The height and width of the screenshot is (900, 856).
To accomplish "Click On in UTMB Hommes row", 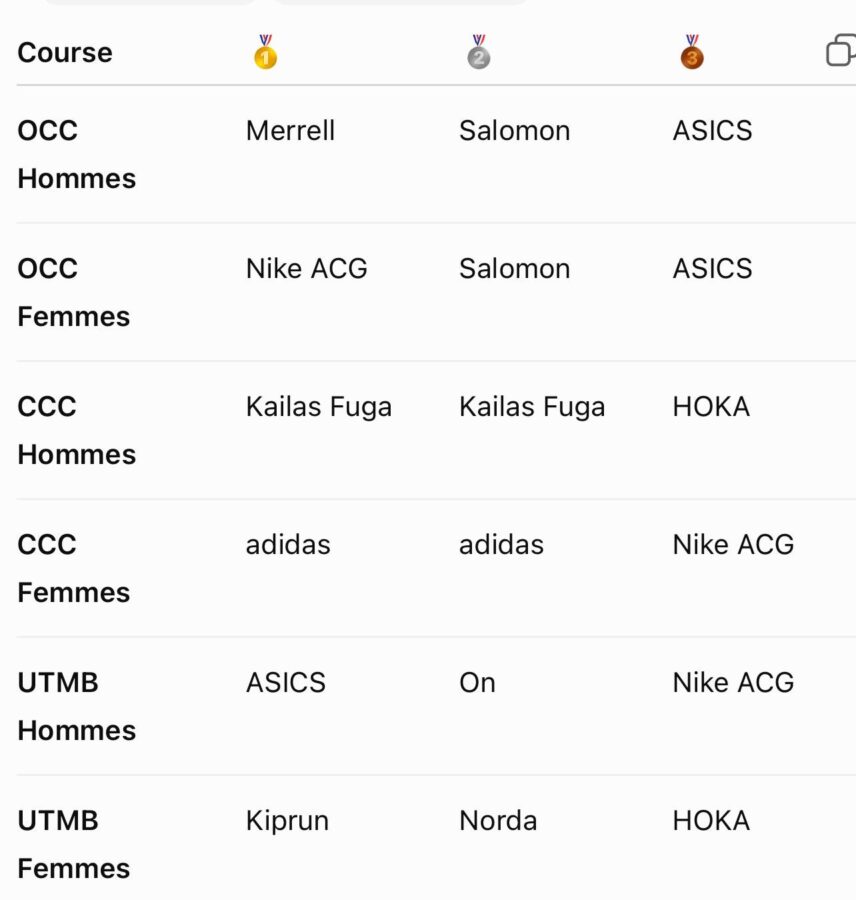I will [x=477, y=683].
